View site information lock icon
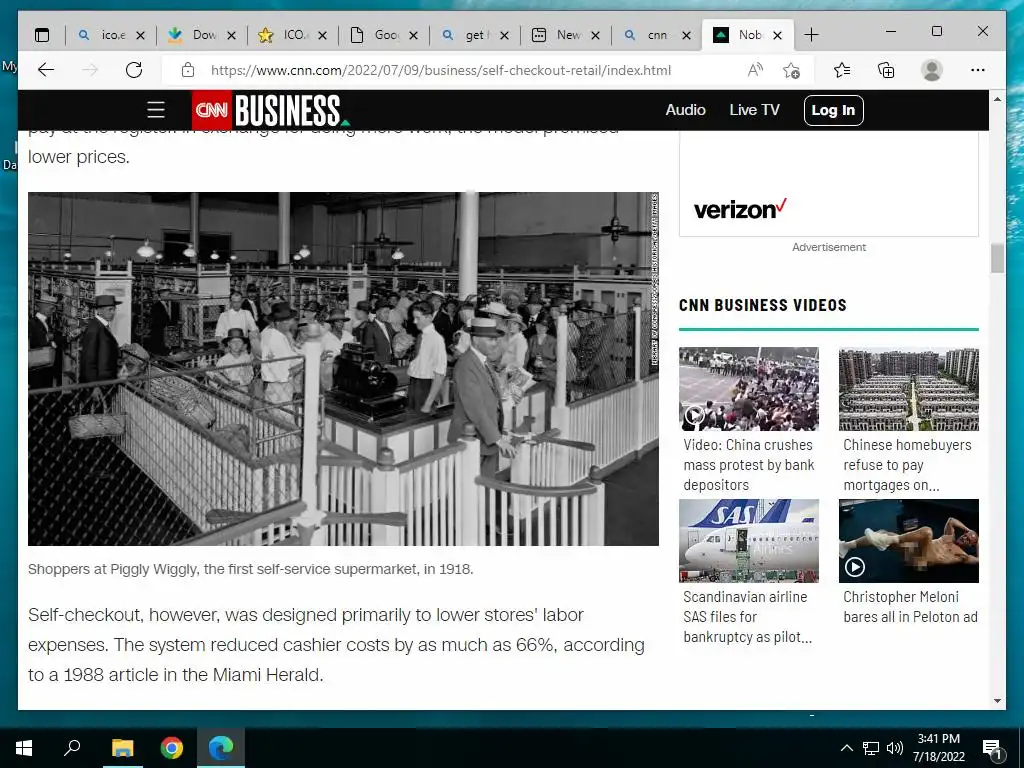Image resolution: width=1024 pixels, height=768 pixels. [187, 70]
